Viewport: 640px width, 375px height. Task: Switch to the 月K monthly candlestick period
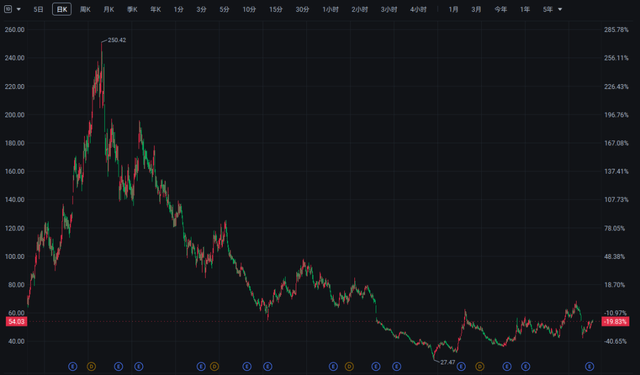coord(109,9)
